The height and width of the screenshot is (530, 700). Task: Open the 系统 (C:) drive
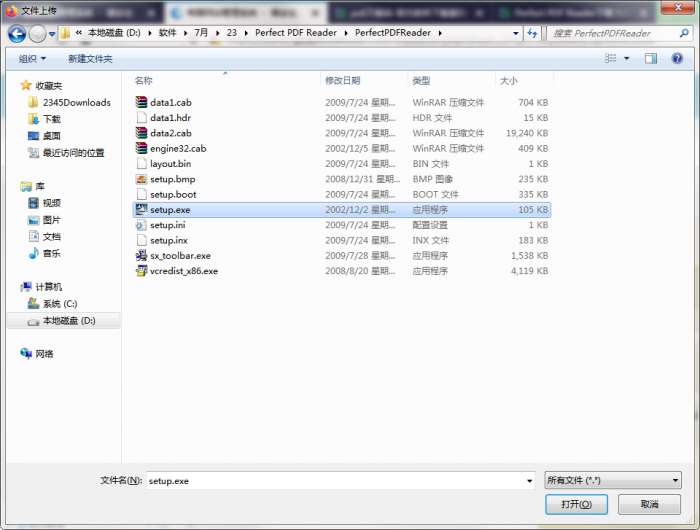60,304
